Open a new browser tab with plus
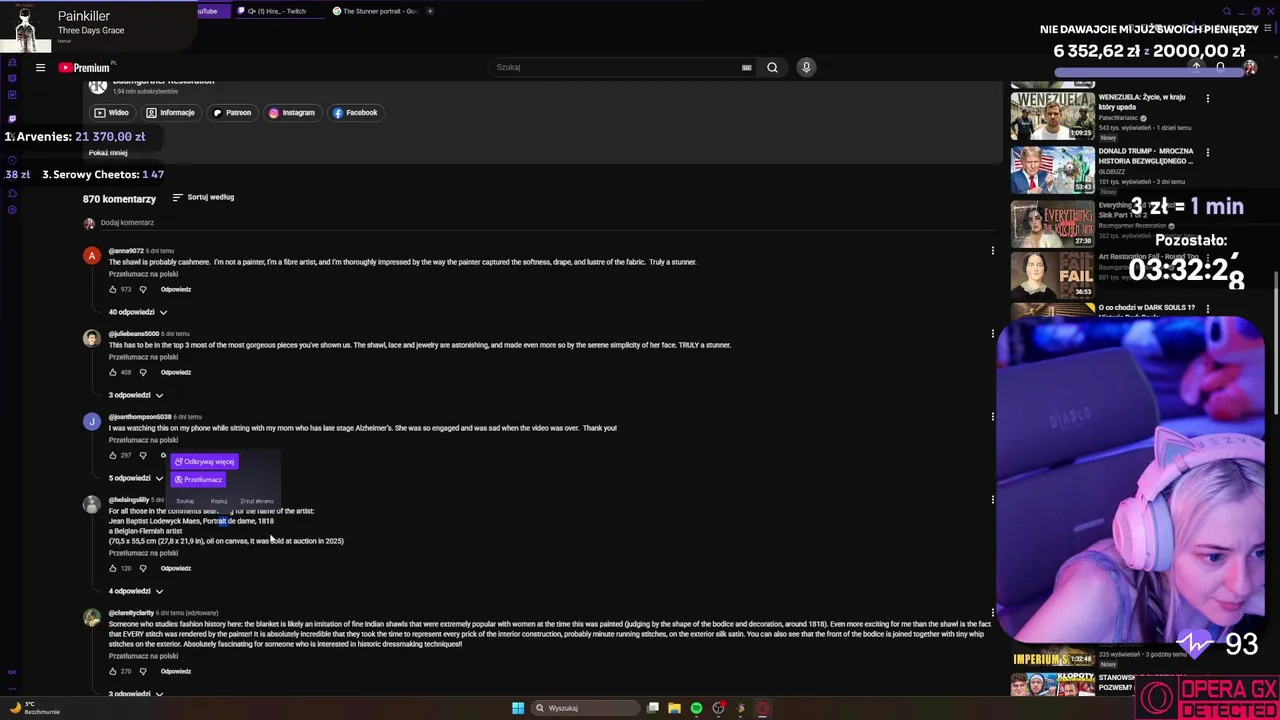 (430, 11)
